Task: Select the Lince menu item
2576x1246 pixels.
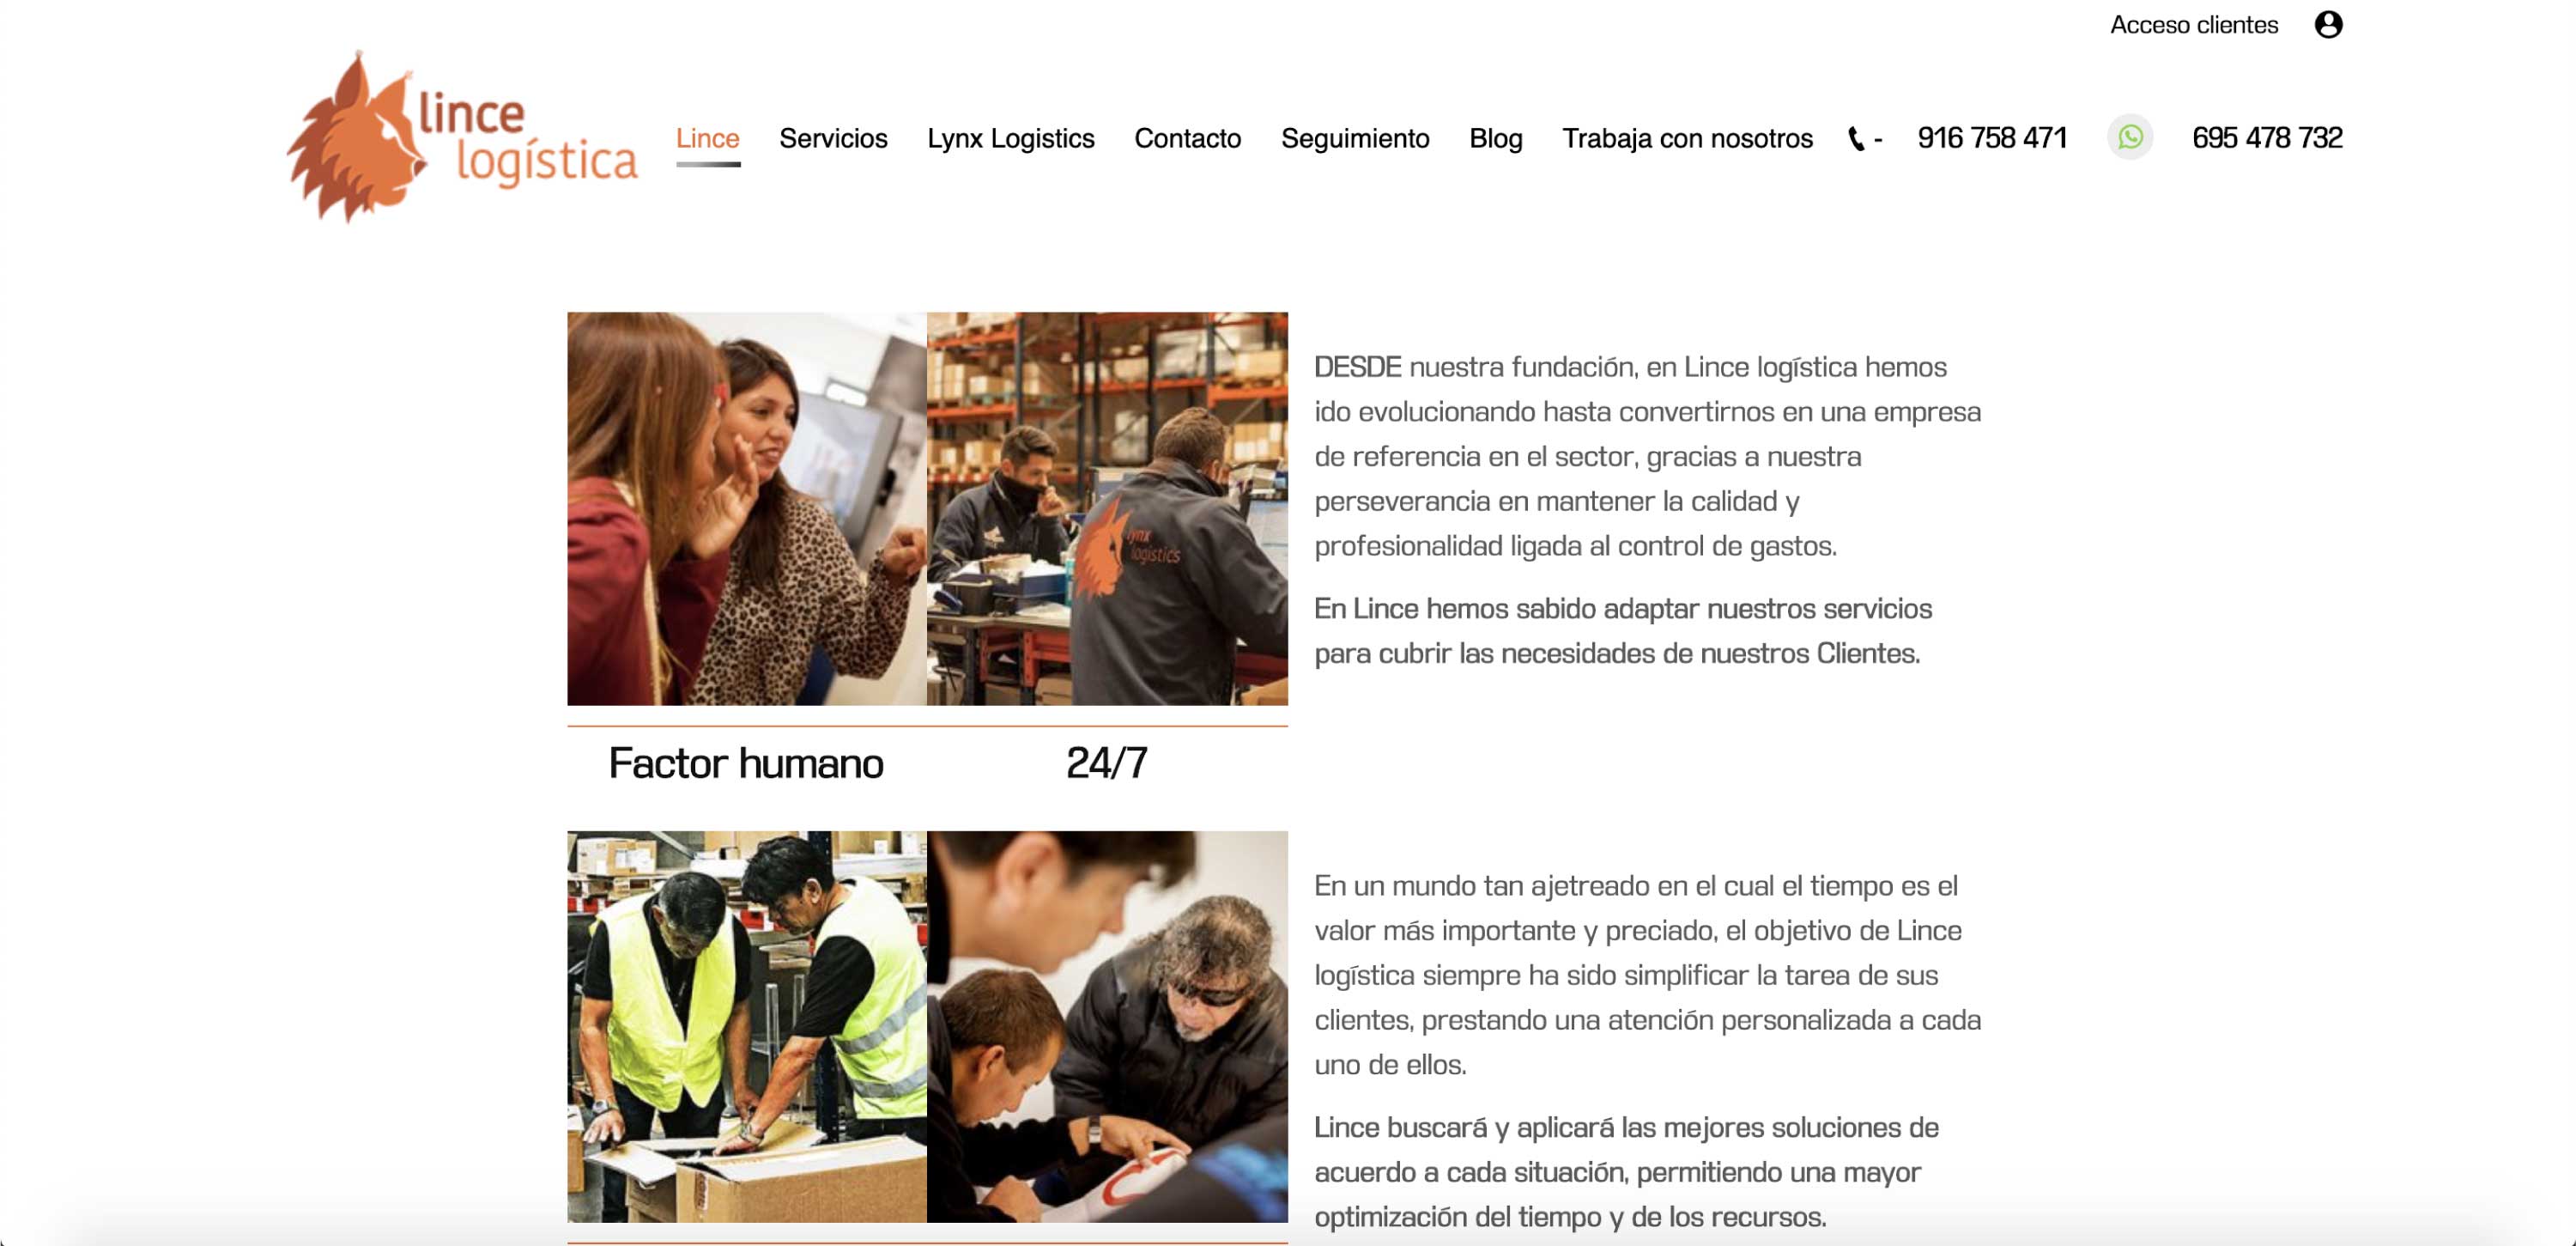Action: coord(708,138)
